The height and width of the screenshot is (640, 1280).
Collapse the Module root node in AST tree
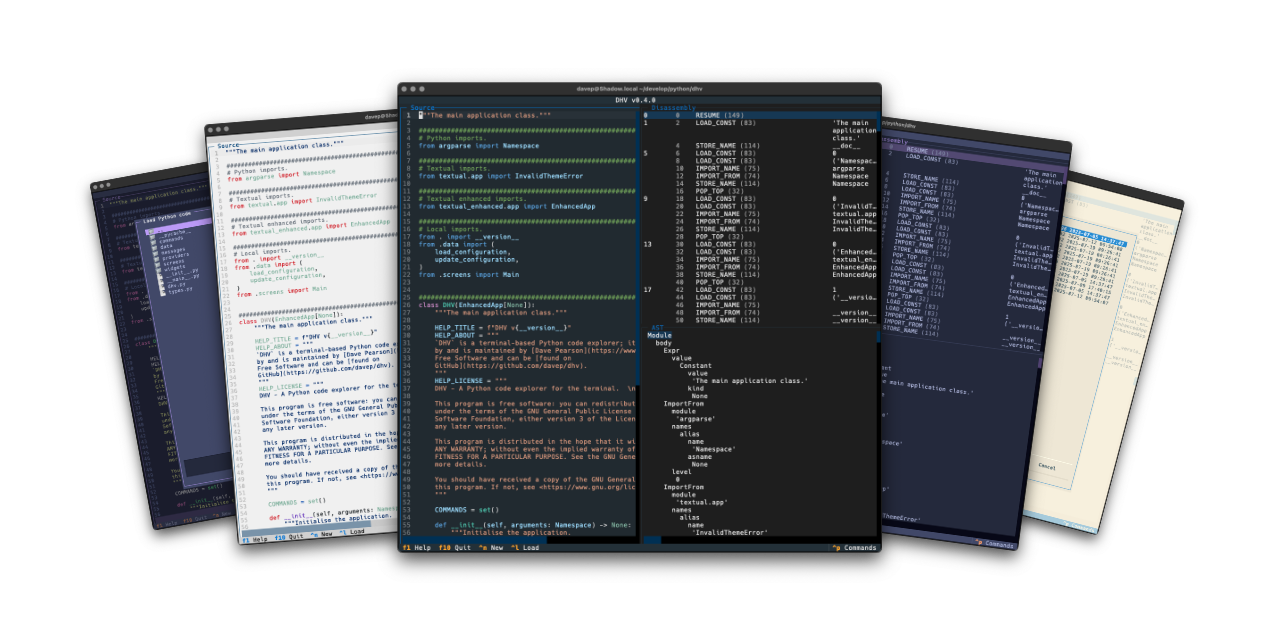pyautogui.click(x=659, y=335)
